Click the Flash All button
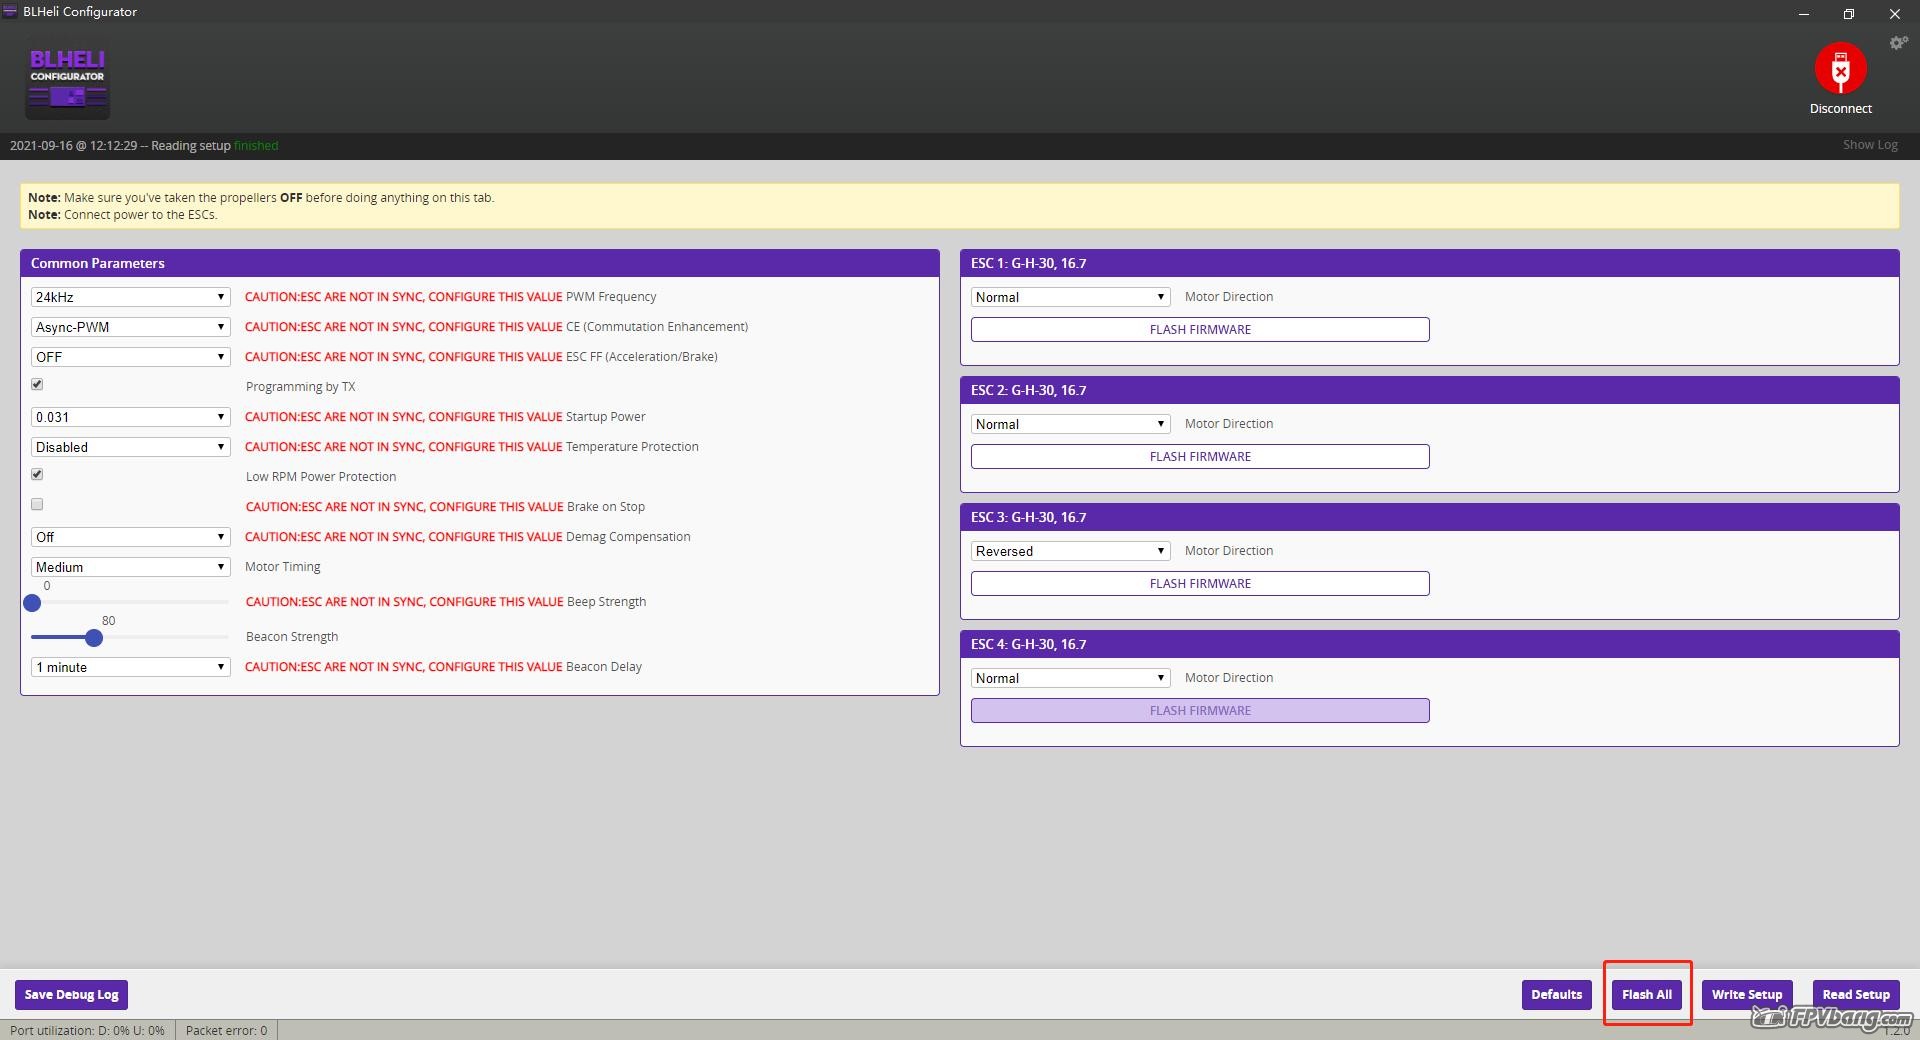 pyautogui.click(x=1647, y=995)
